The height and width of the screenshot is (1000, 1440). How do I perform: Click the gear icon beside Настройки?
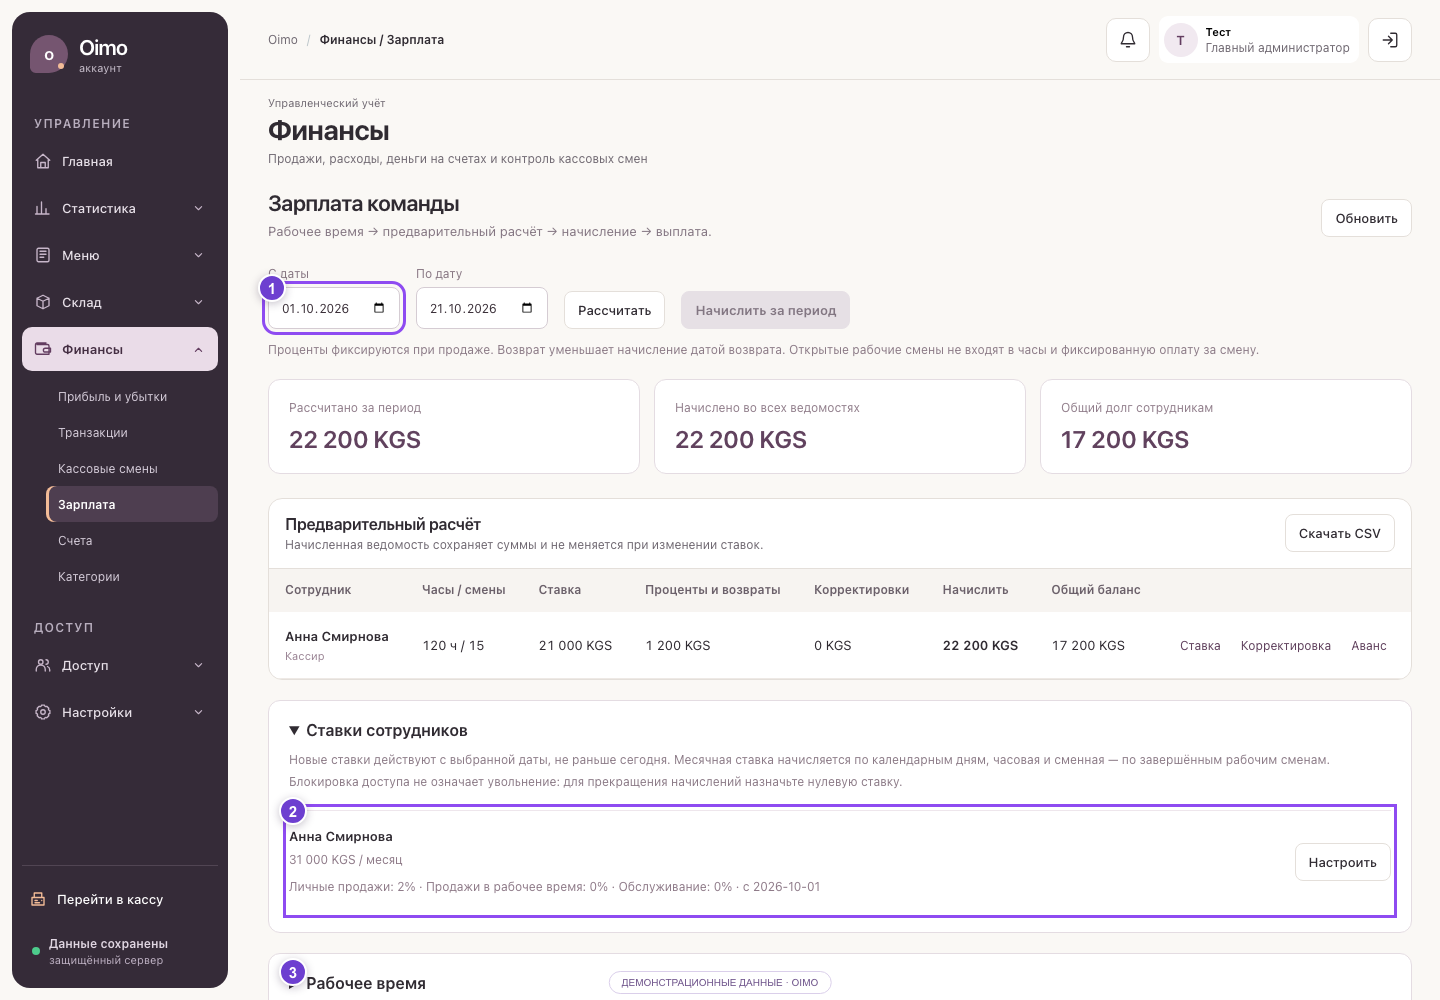tap(43, 712)
